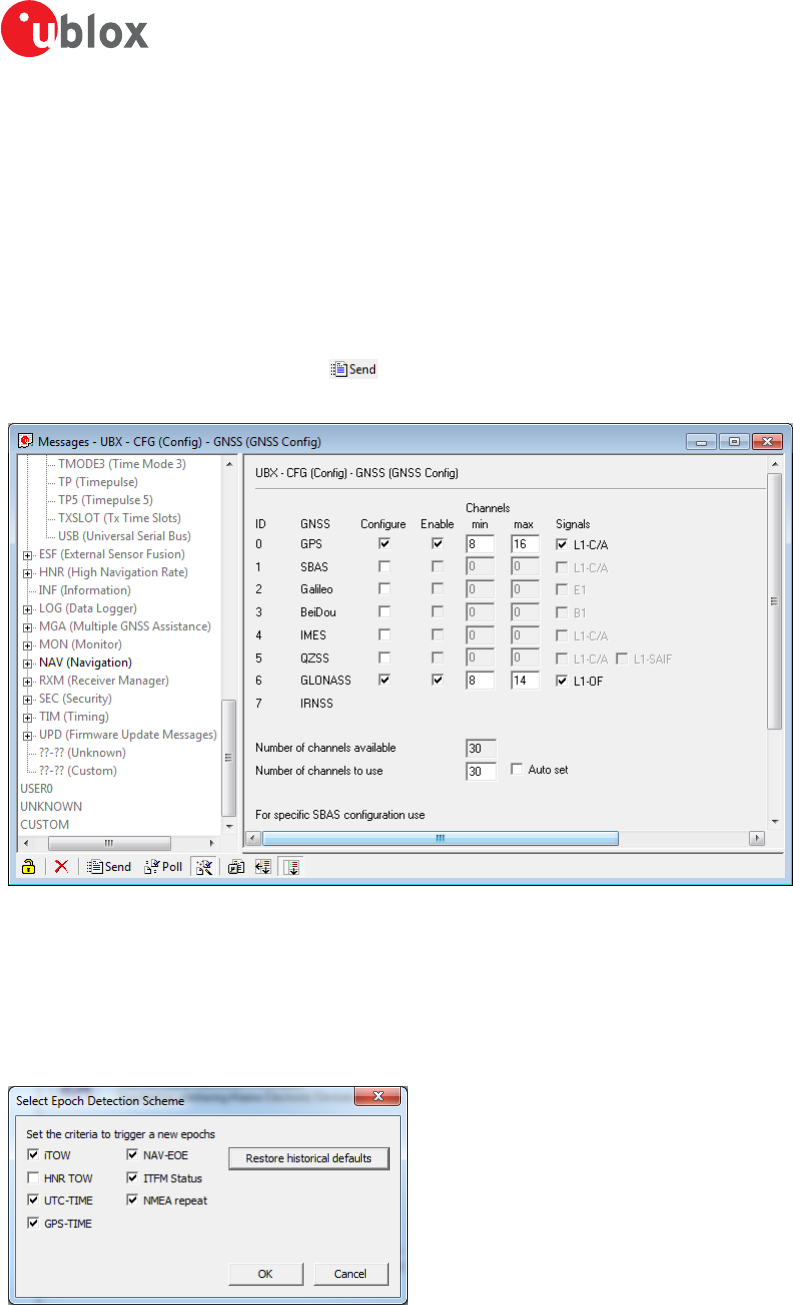Uncheck the GPS Enable checkbox

[437, 544]
